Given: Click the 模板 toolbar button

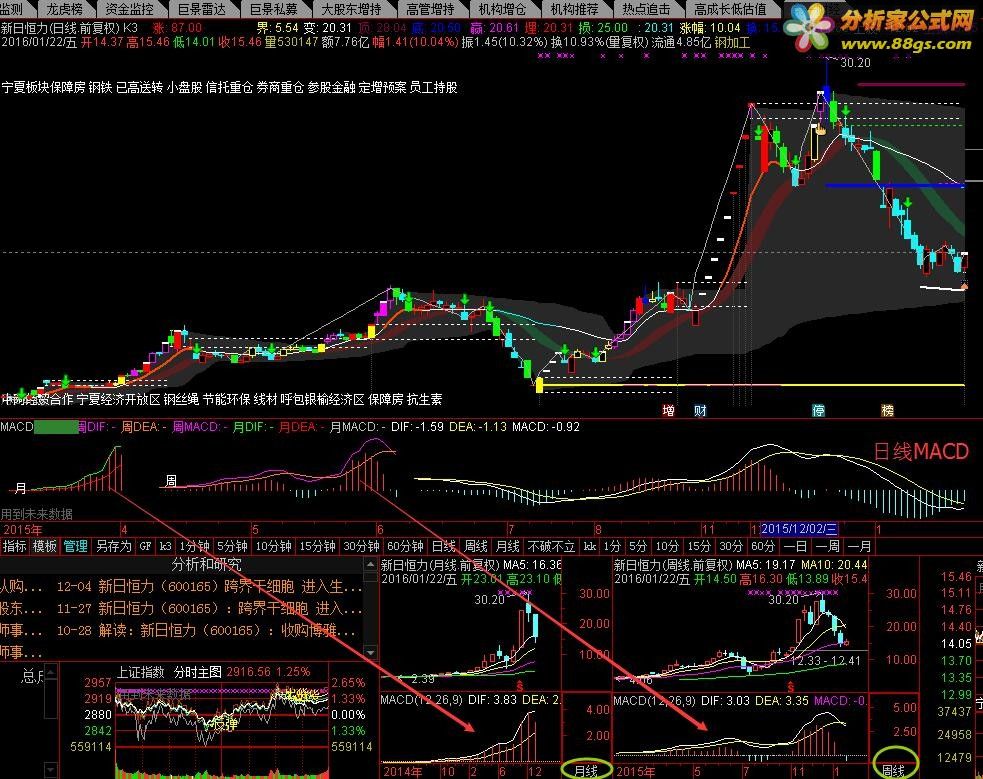Looking at the screenshot, I should pos(44,546).
